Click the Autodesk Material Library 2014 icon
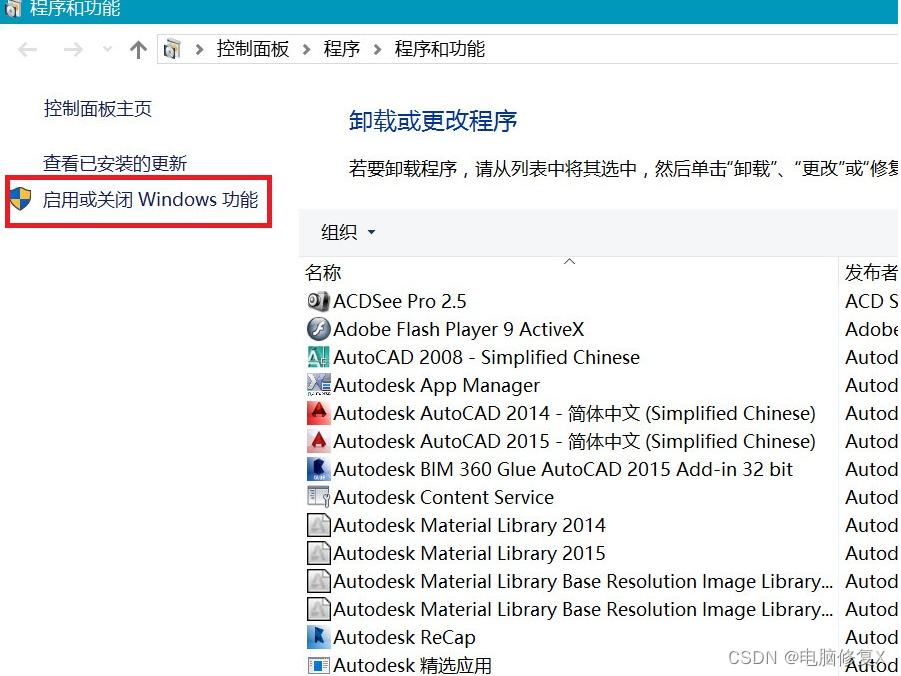 coord(318,525)
